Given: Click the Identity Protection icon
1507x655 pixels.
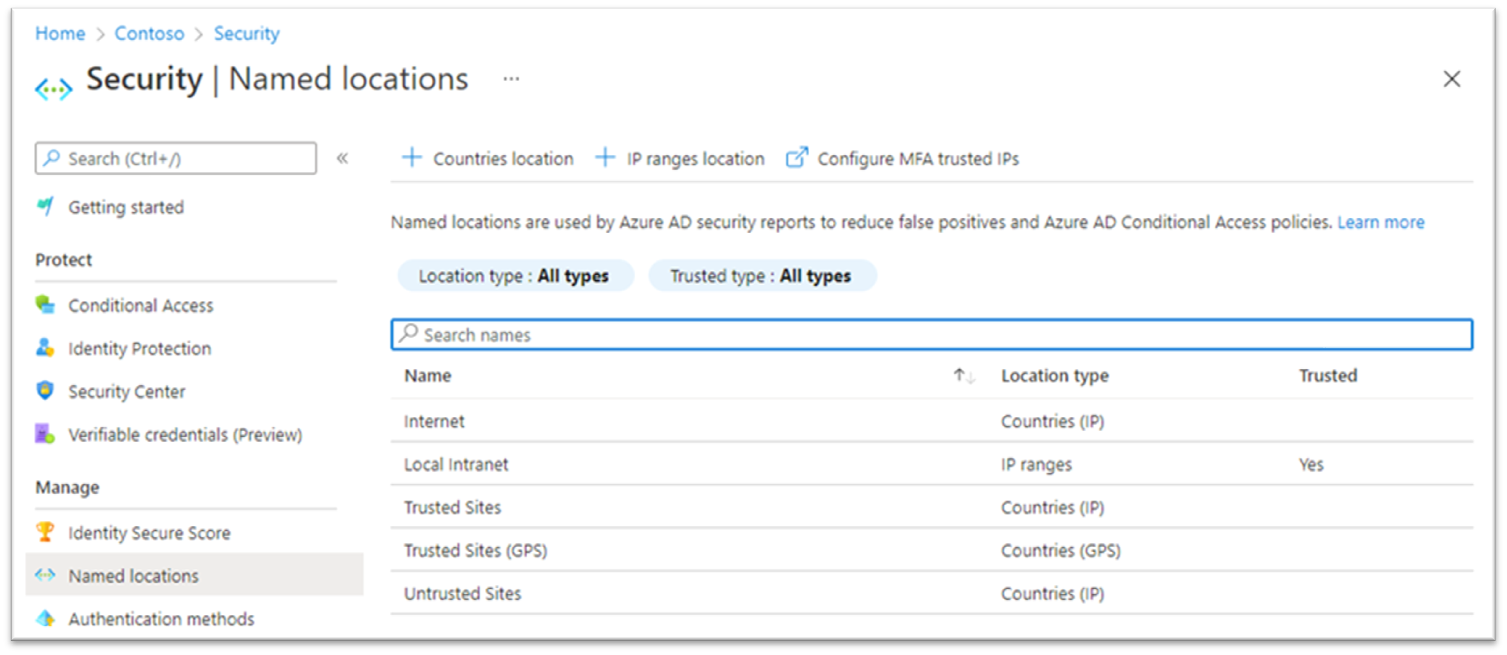Looking at the screenshot, I should tap(45, 348).
